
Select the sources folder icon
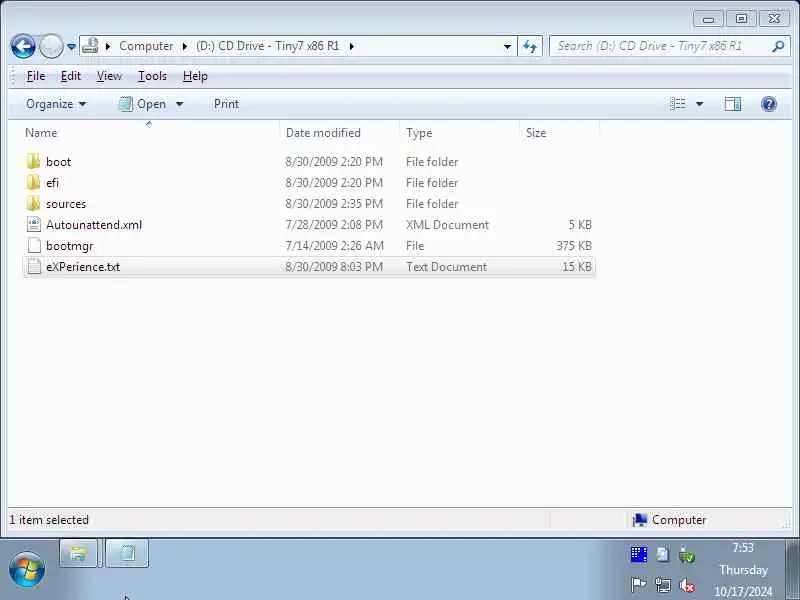[x=34, y=204]
